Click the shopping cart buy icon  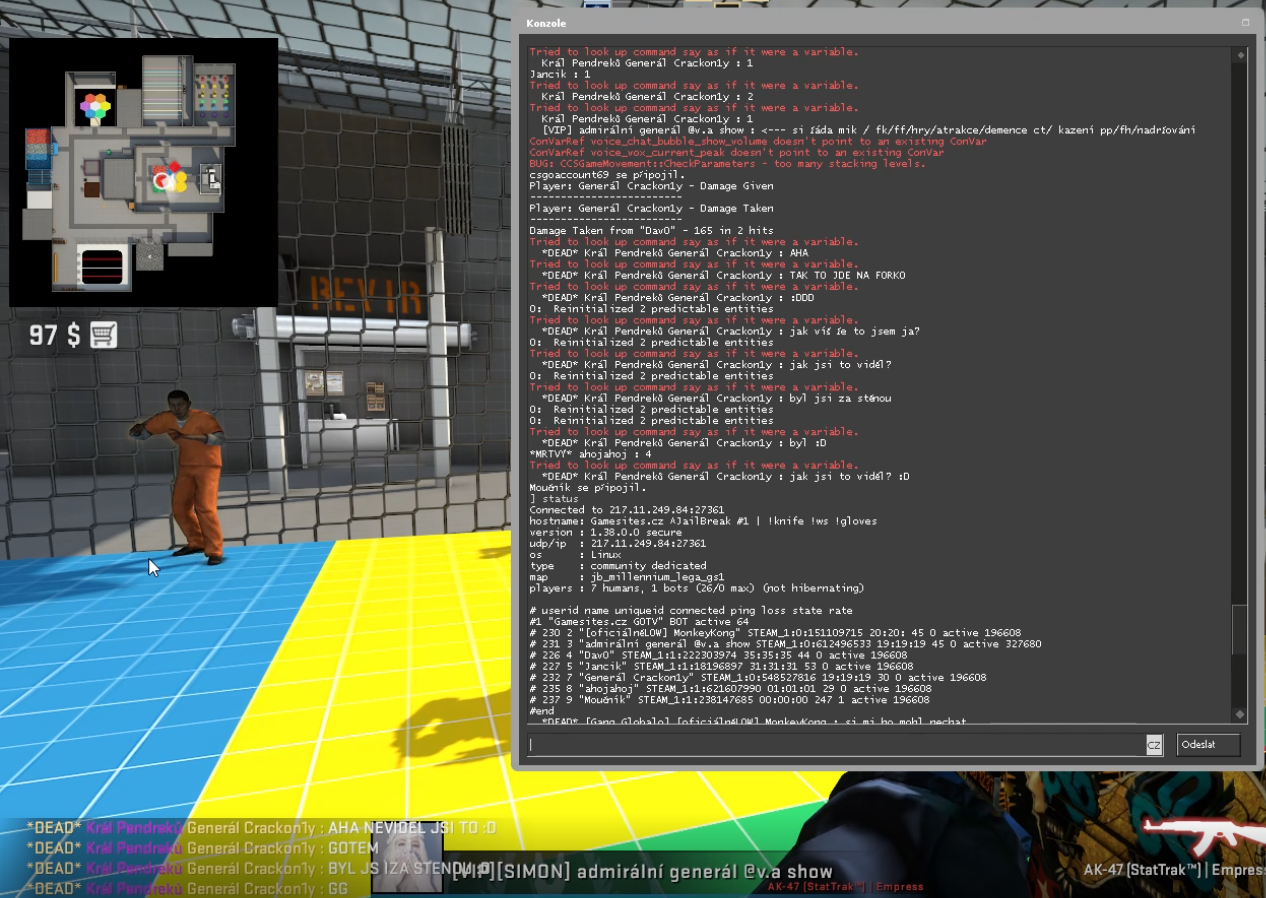(x=104, y=335)
